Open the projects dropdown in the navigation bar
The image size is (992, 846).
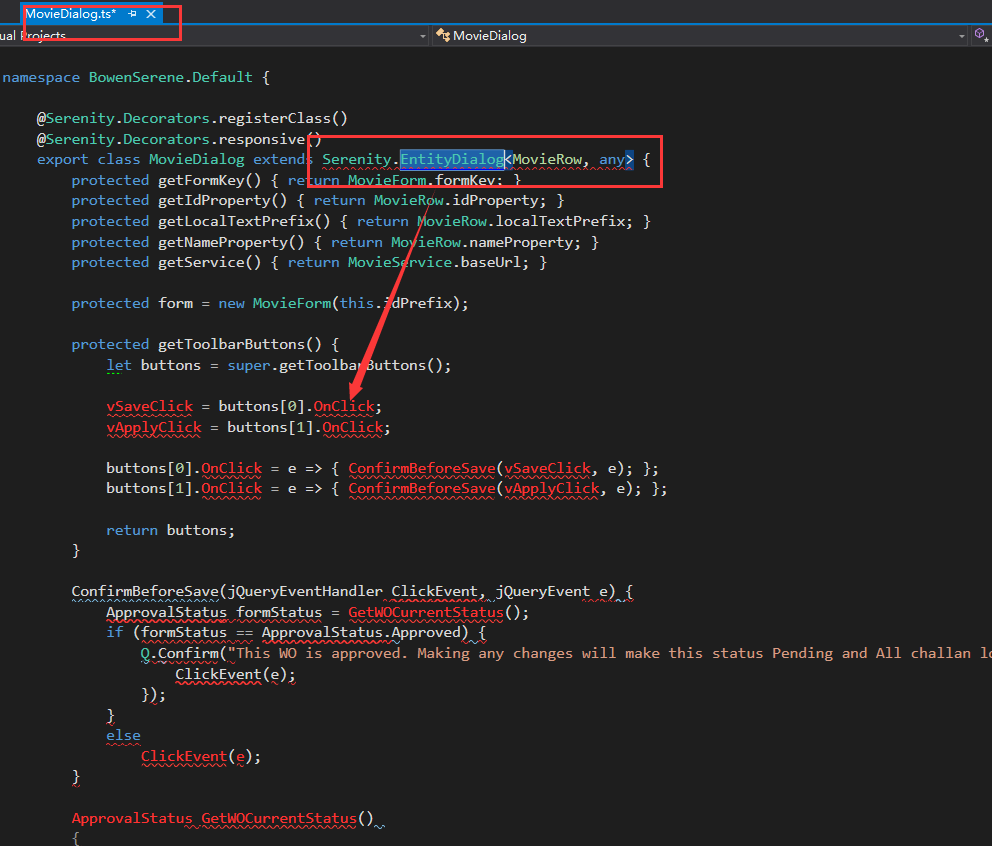click(x=422, y=35)
